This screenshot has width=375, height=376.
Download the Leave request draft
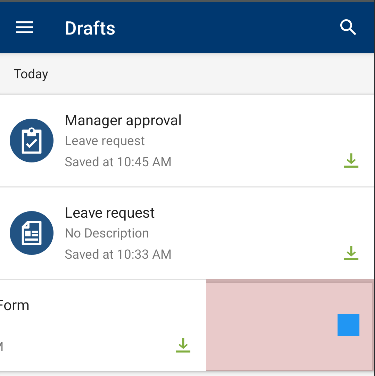click(x=351, y=253)
